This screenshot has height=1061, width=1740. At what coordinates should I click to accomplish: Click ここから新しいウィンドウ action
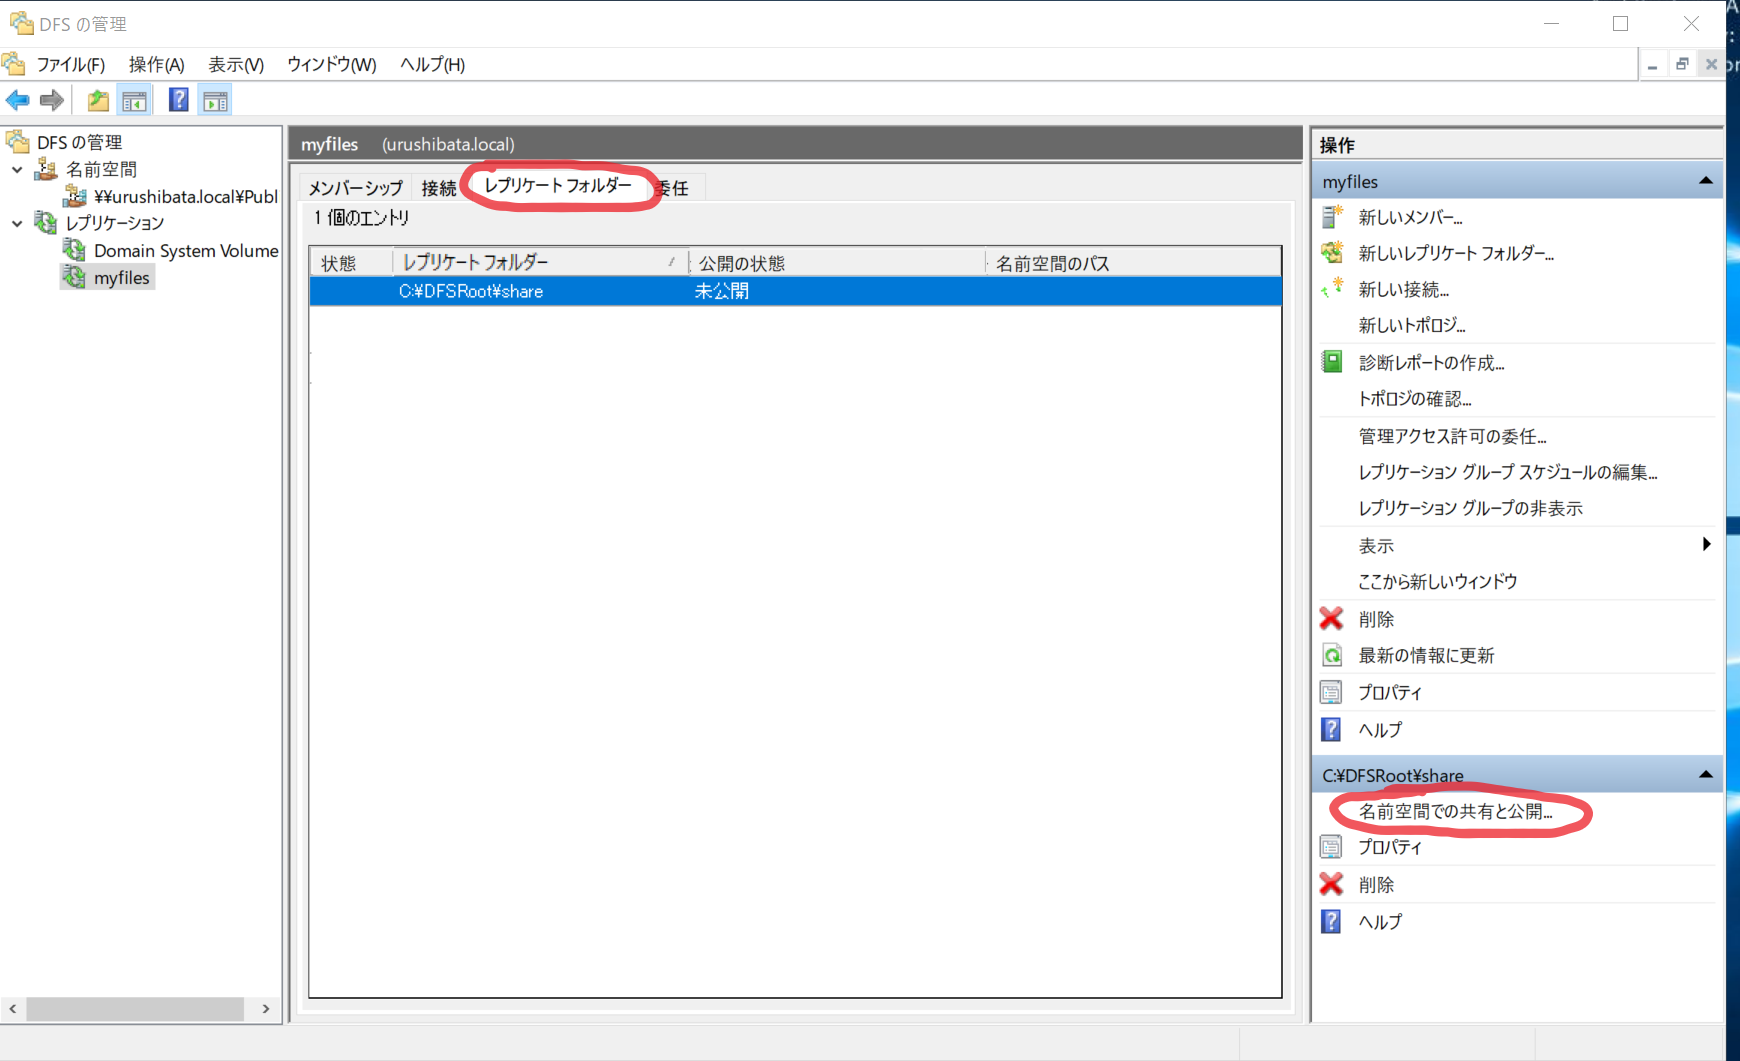point(1438,581)
